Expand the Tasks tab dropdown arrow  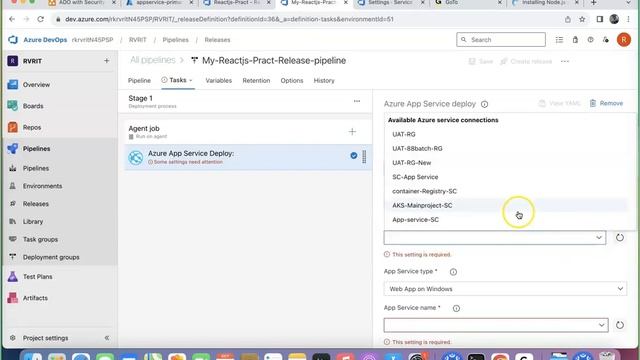click(x=190, y=80)
